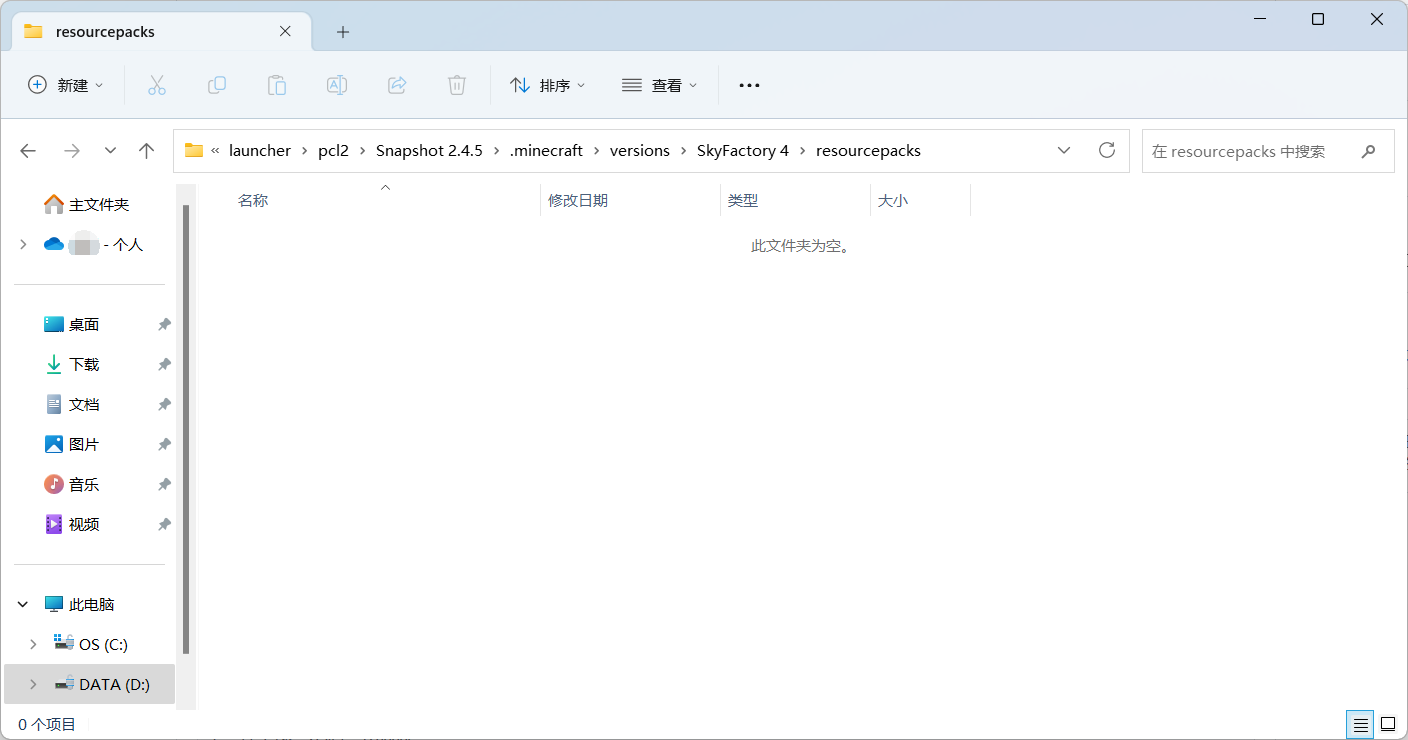
Task: Switch to large icons view in status bar
Action: coord(1387,723)
